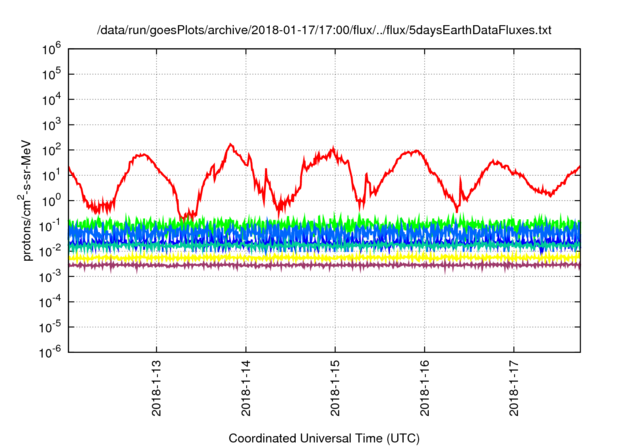640x448 pixels.
Task: Click the 10^2 y-axis tick label
Action: [x=51, y=151]
